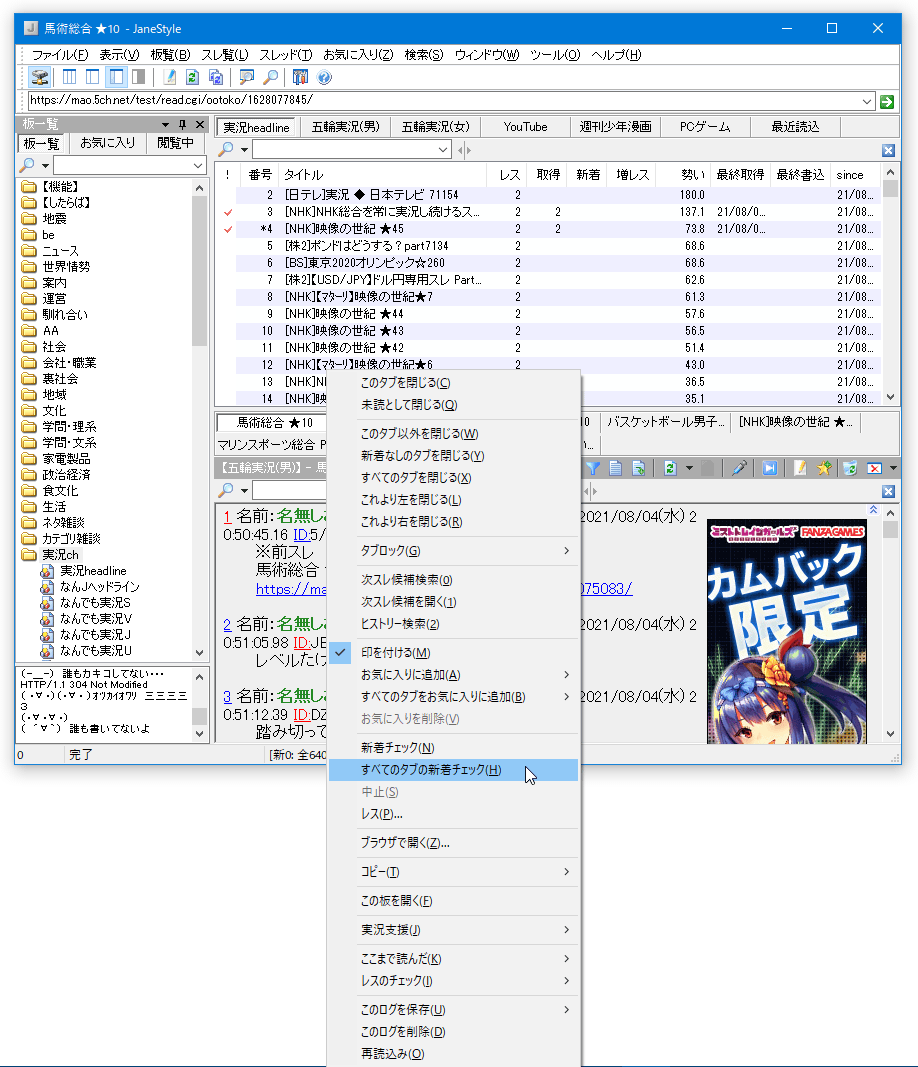Select なんでも実況J in the board tree

(95, 635)
